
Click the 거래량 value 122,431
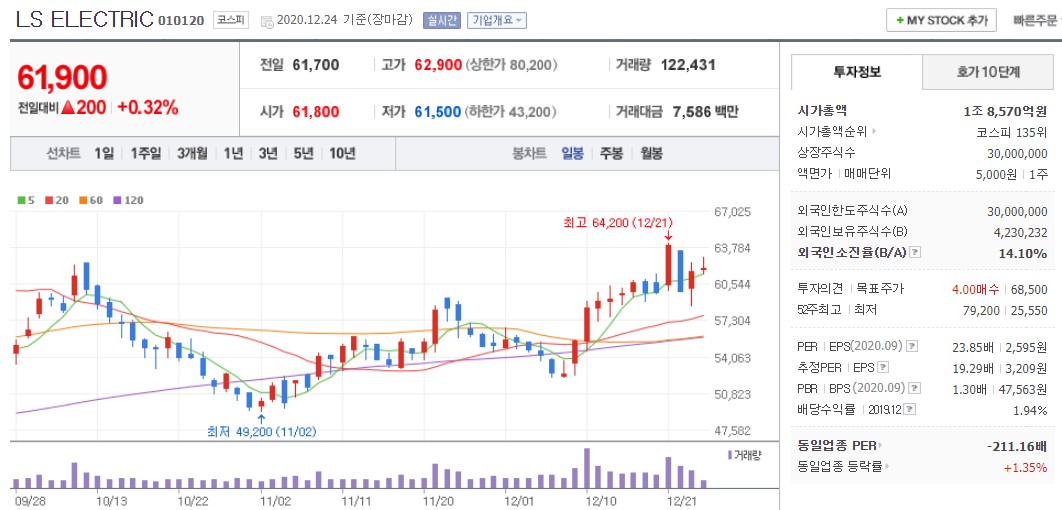click(687, 65)
